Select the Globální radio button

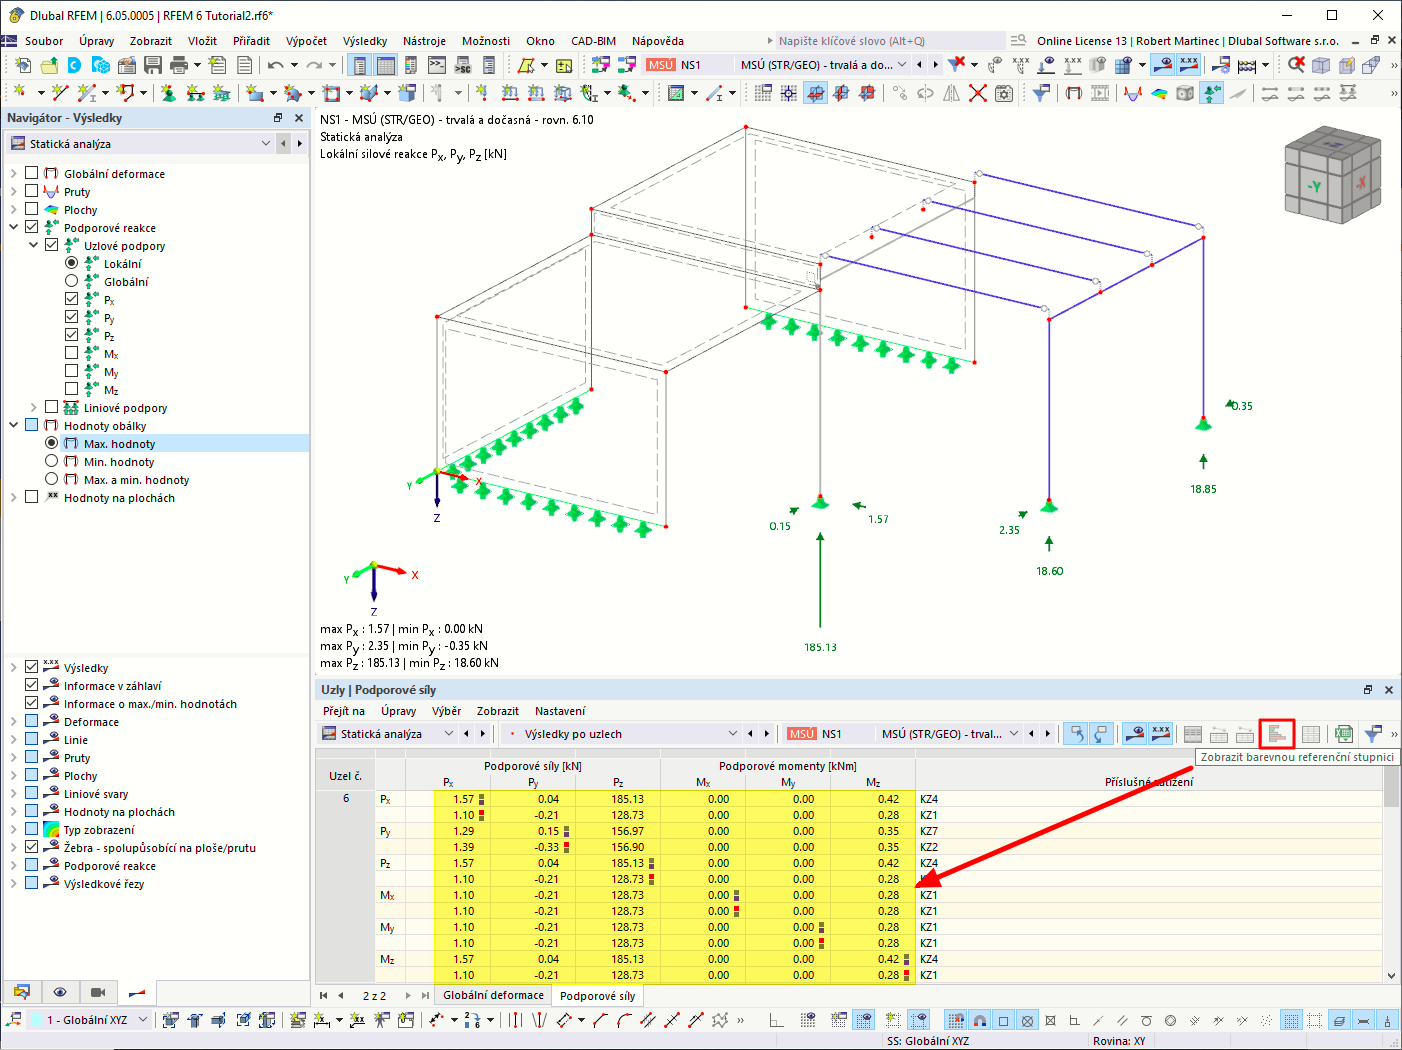(71, 281)
